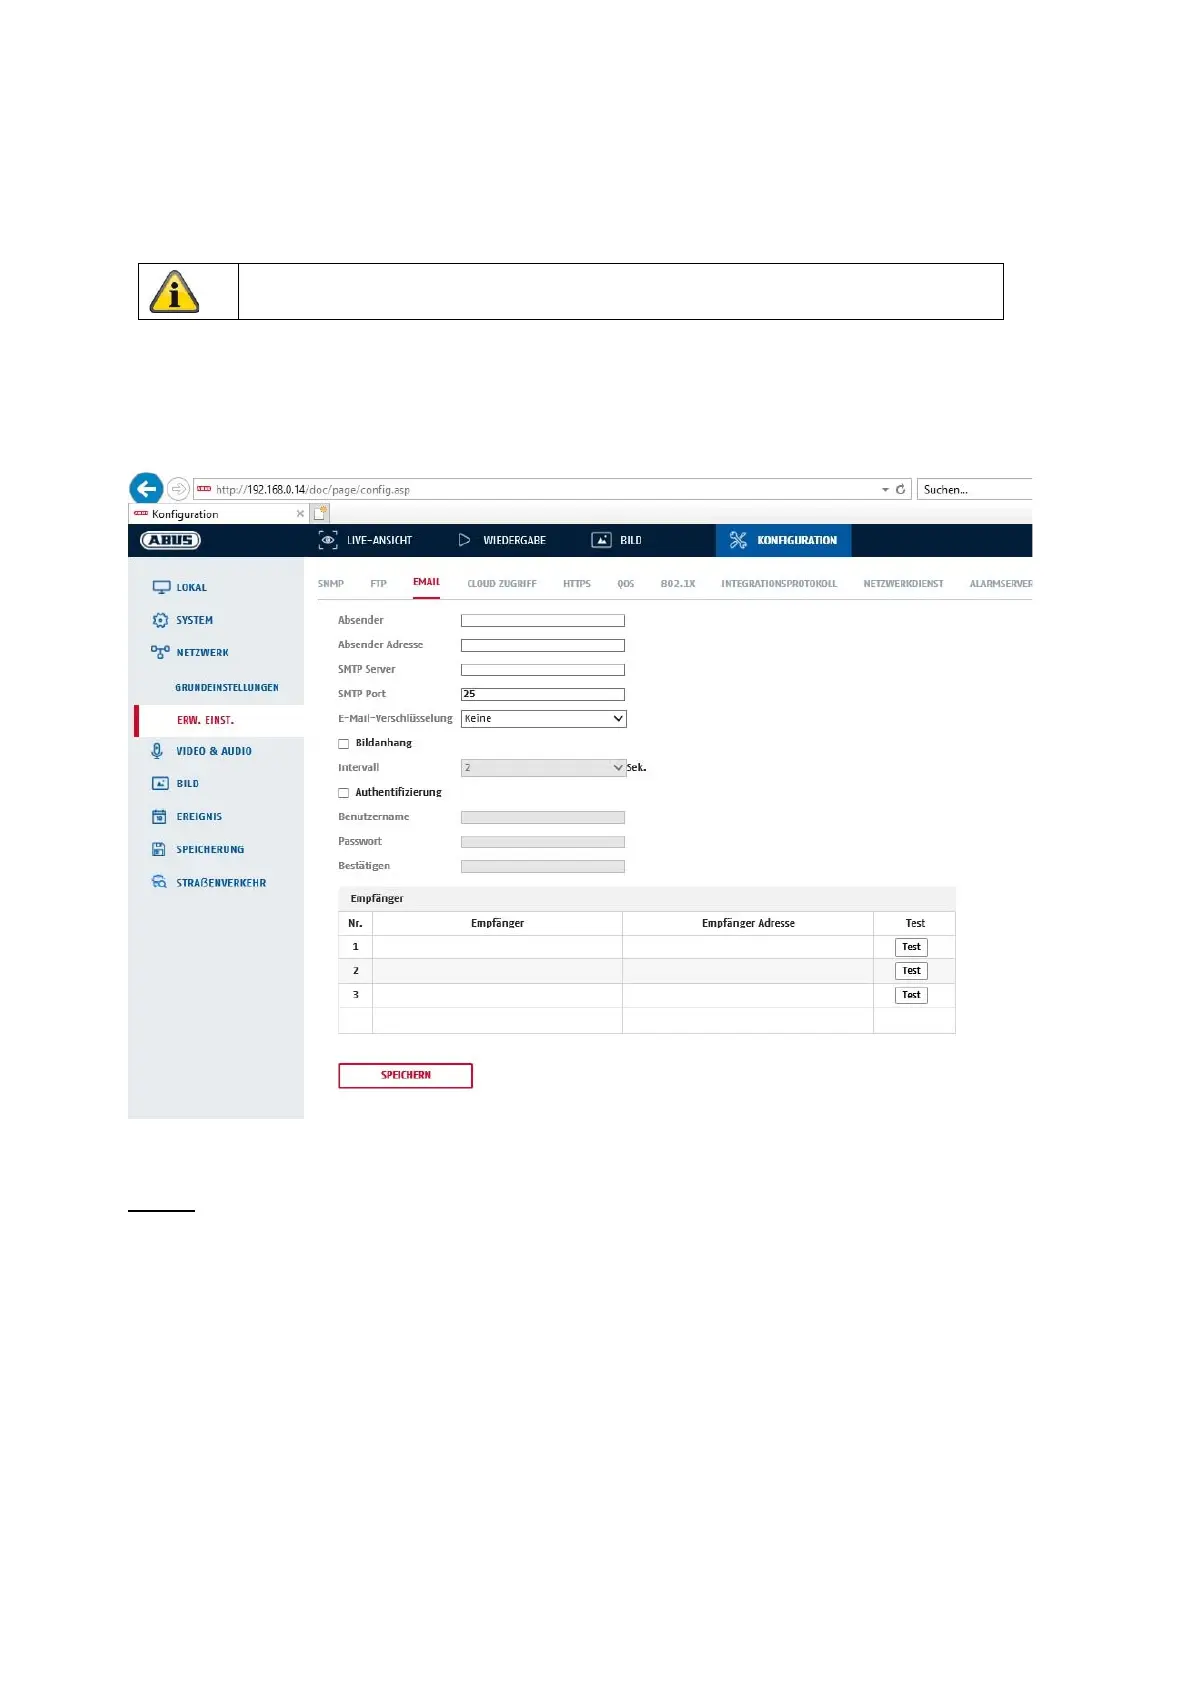Click the browser back arrow button
Viewport: 1190px width, 1684px height.
pyautogui.click(x=146, y=488)
